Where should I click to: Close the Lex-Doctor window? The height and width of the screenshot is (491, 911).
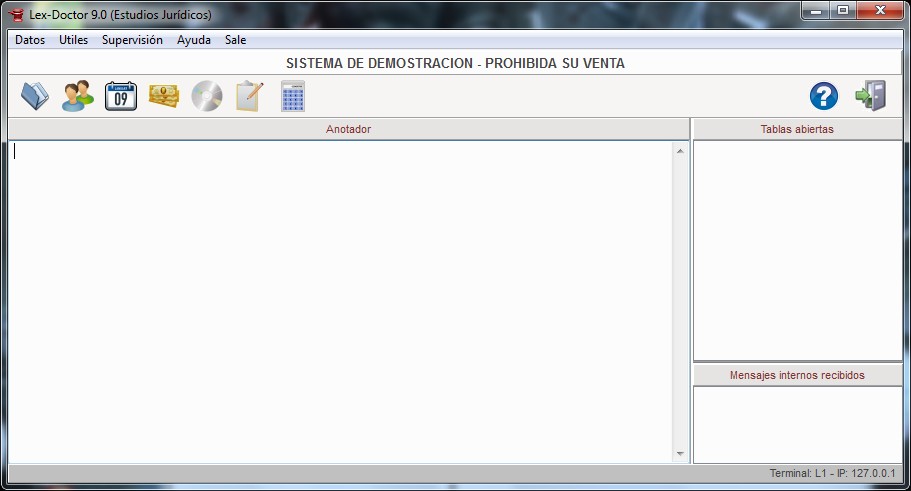(x=880, y=10)
